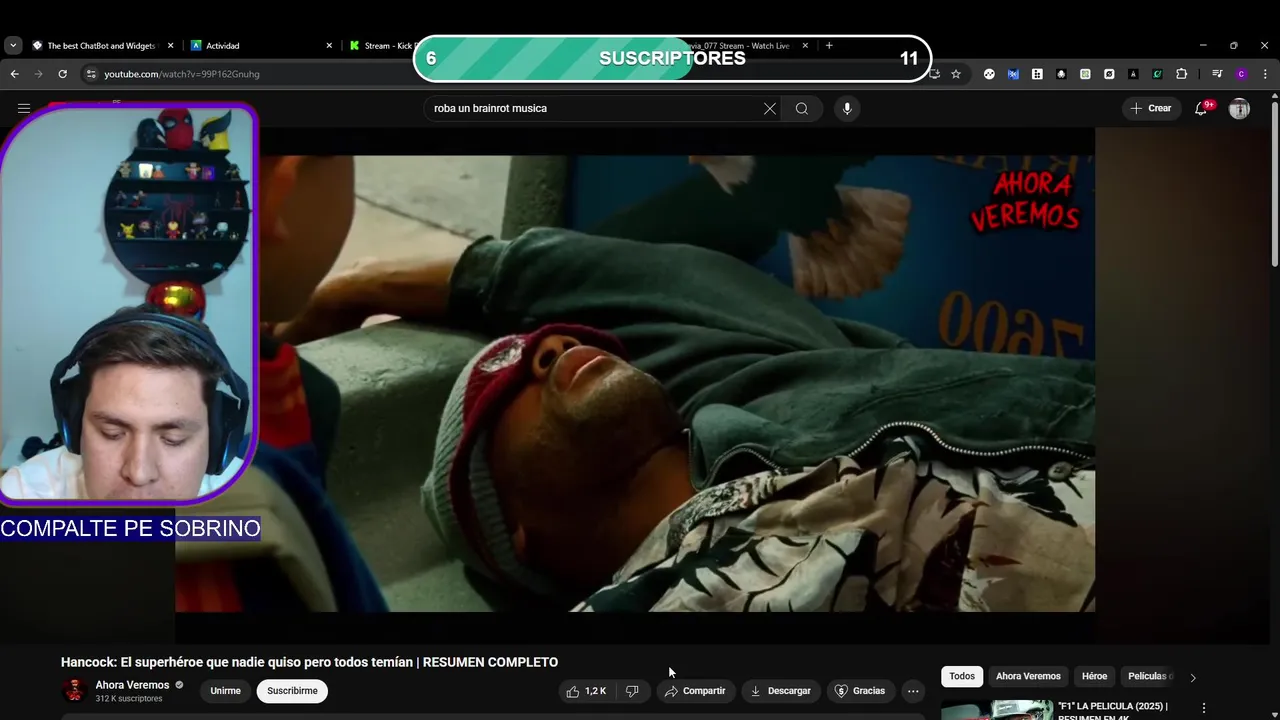This screenshot has height=720, width=1280.
Task: Open the black ghost-shaped extension icon
Action: point(1061,74)
